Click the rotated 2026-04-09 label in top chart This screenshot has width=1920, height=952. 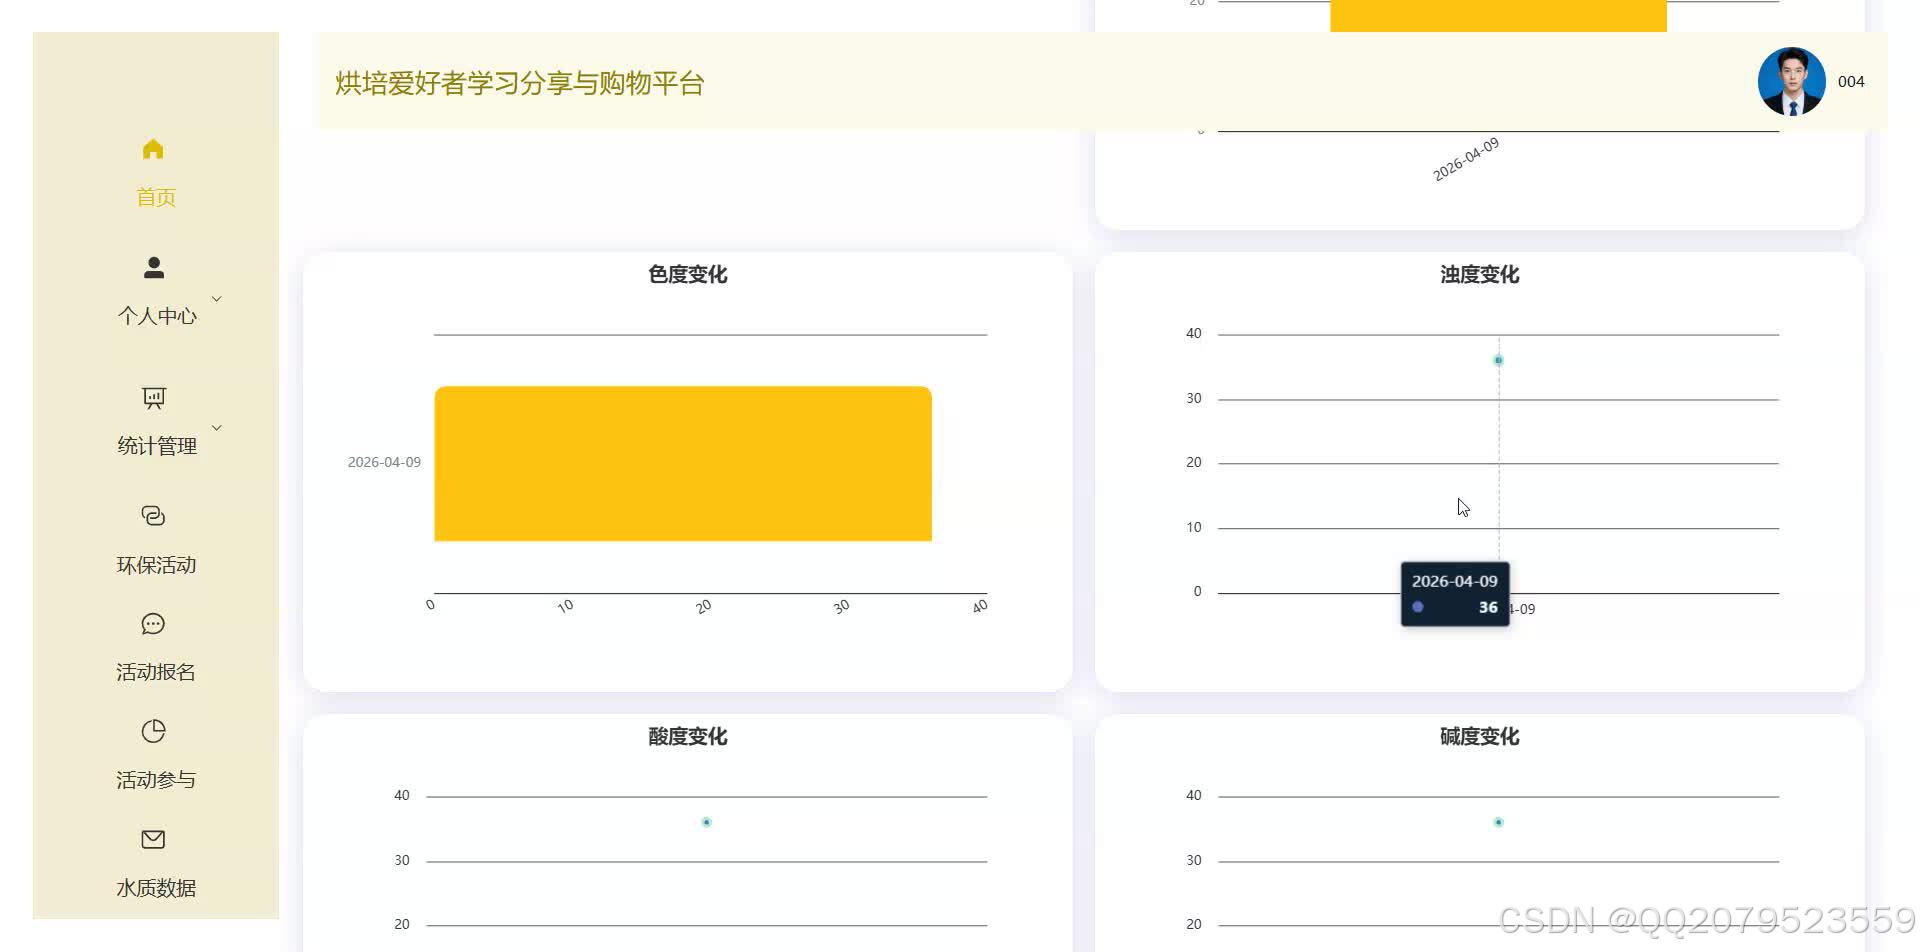[x=1466, y=159]
